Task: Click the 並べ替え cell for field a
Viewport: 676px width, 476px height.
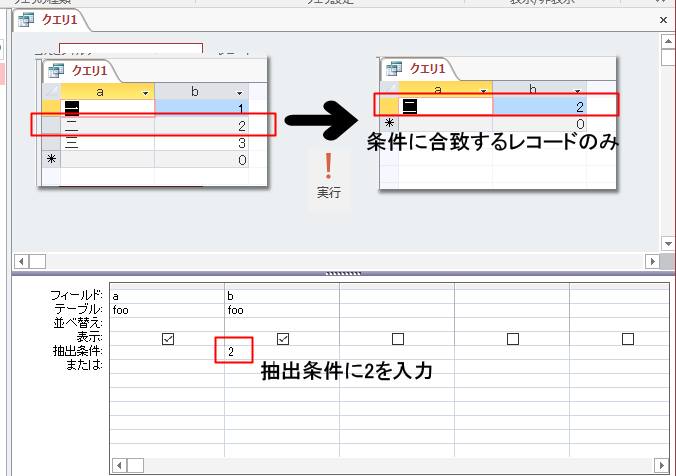Action: (x=167, y=324)
